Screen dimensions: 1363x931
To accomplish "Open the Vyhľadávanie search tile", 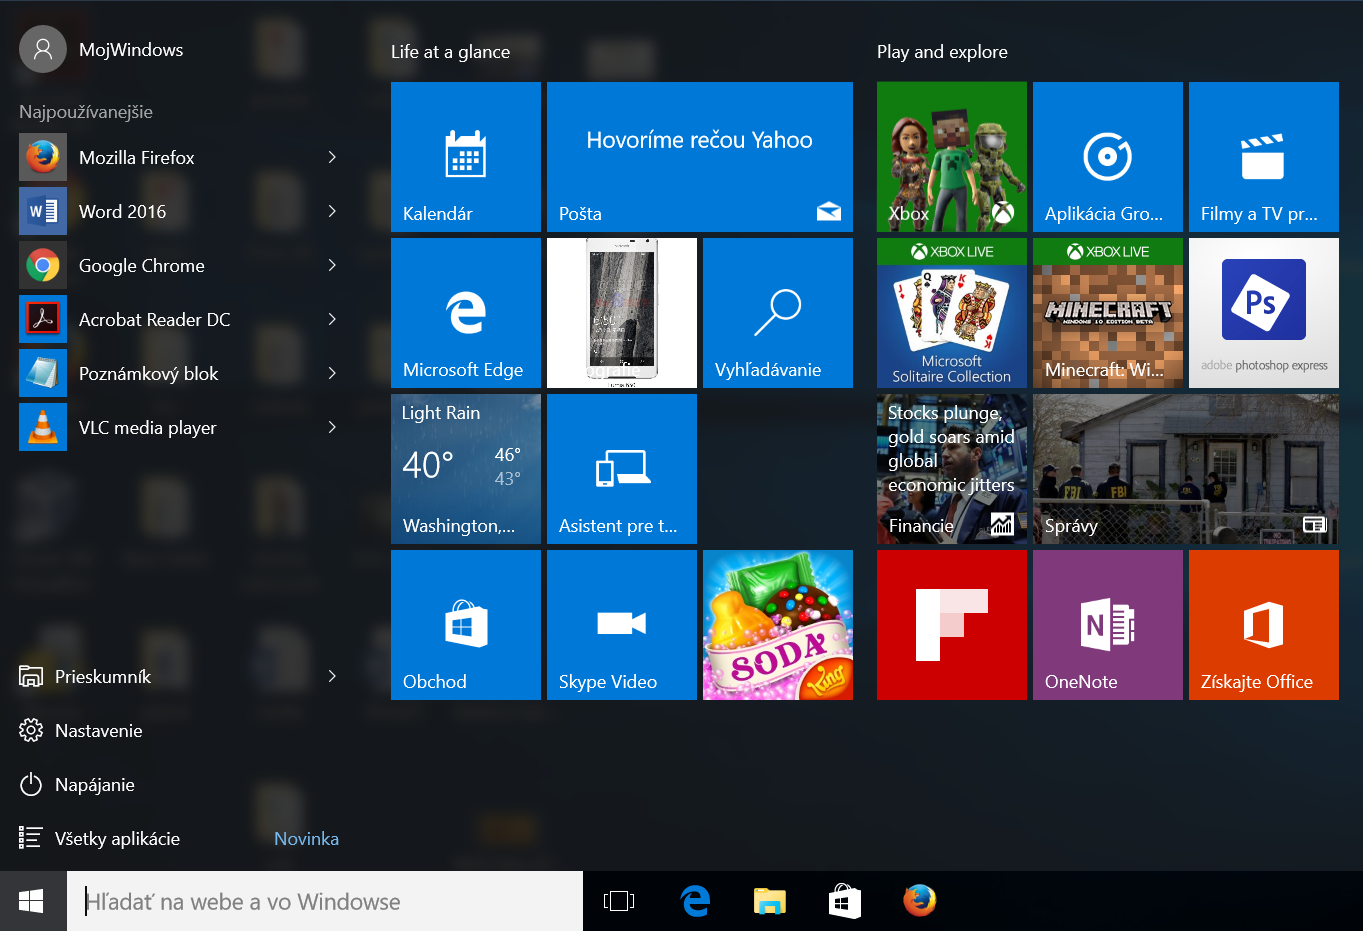I will click(x=778, y=313).
